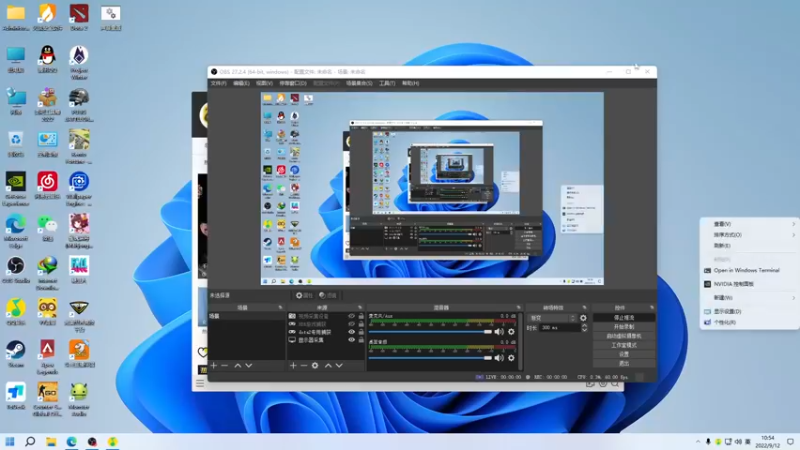The width and height of the screenshot is (800, 450).
Task: Toggle 工作室模式 studio mode
Action: [623, 345]
